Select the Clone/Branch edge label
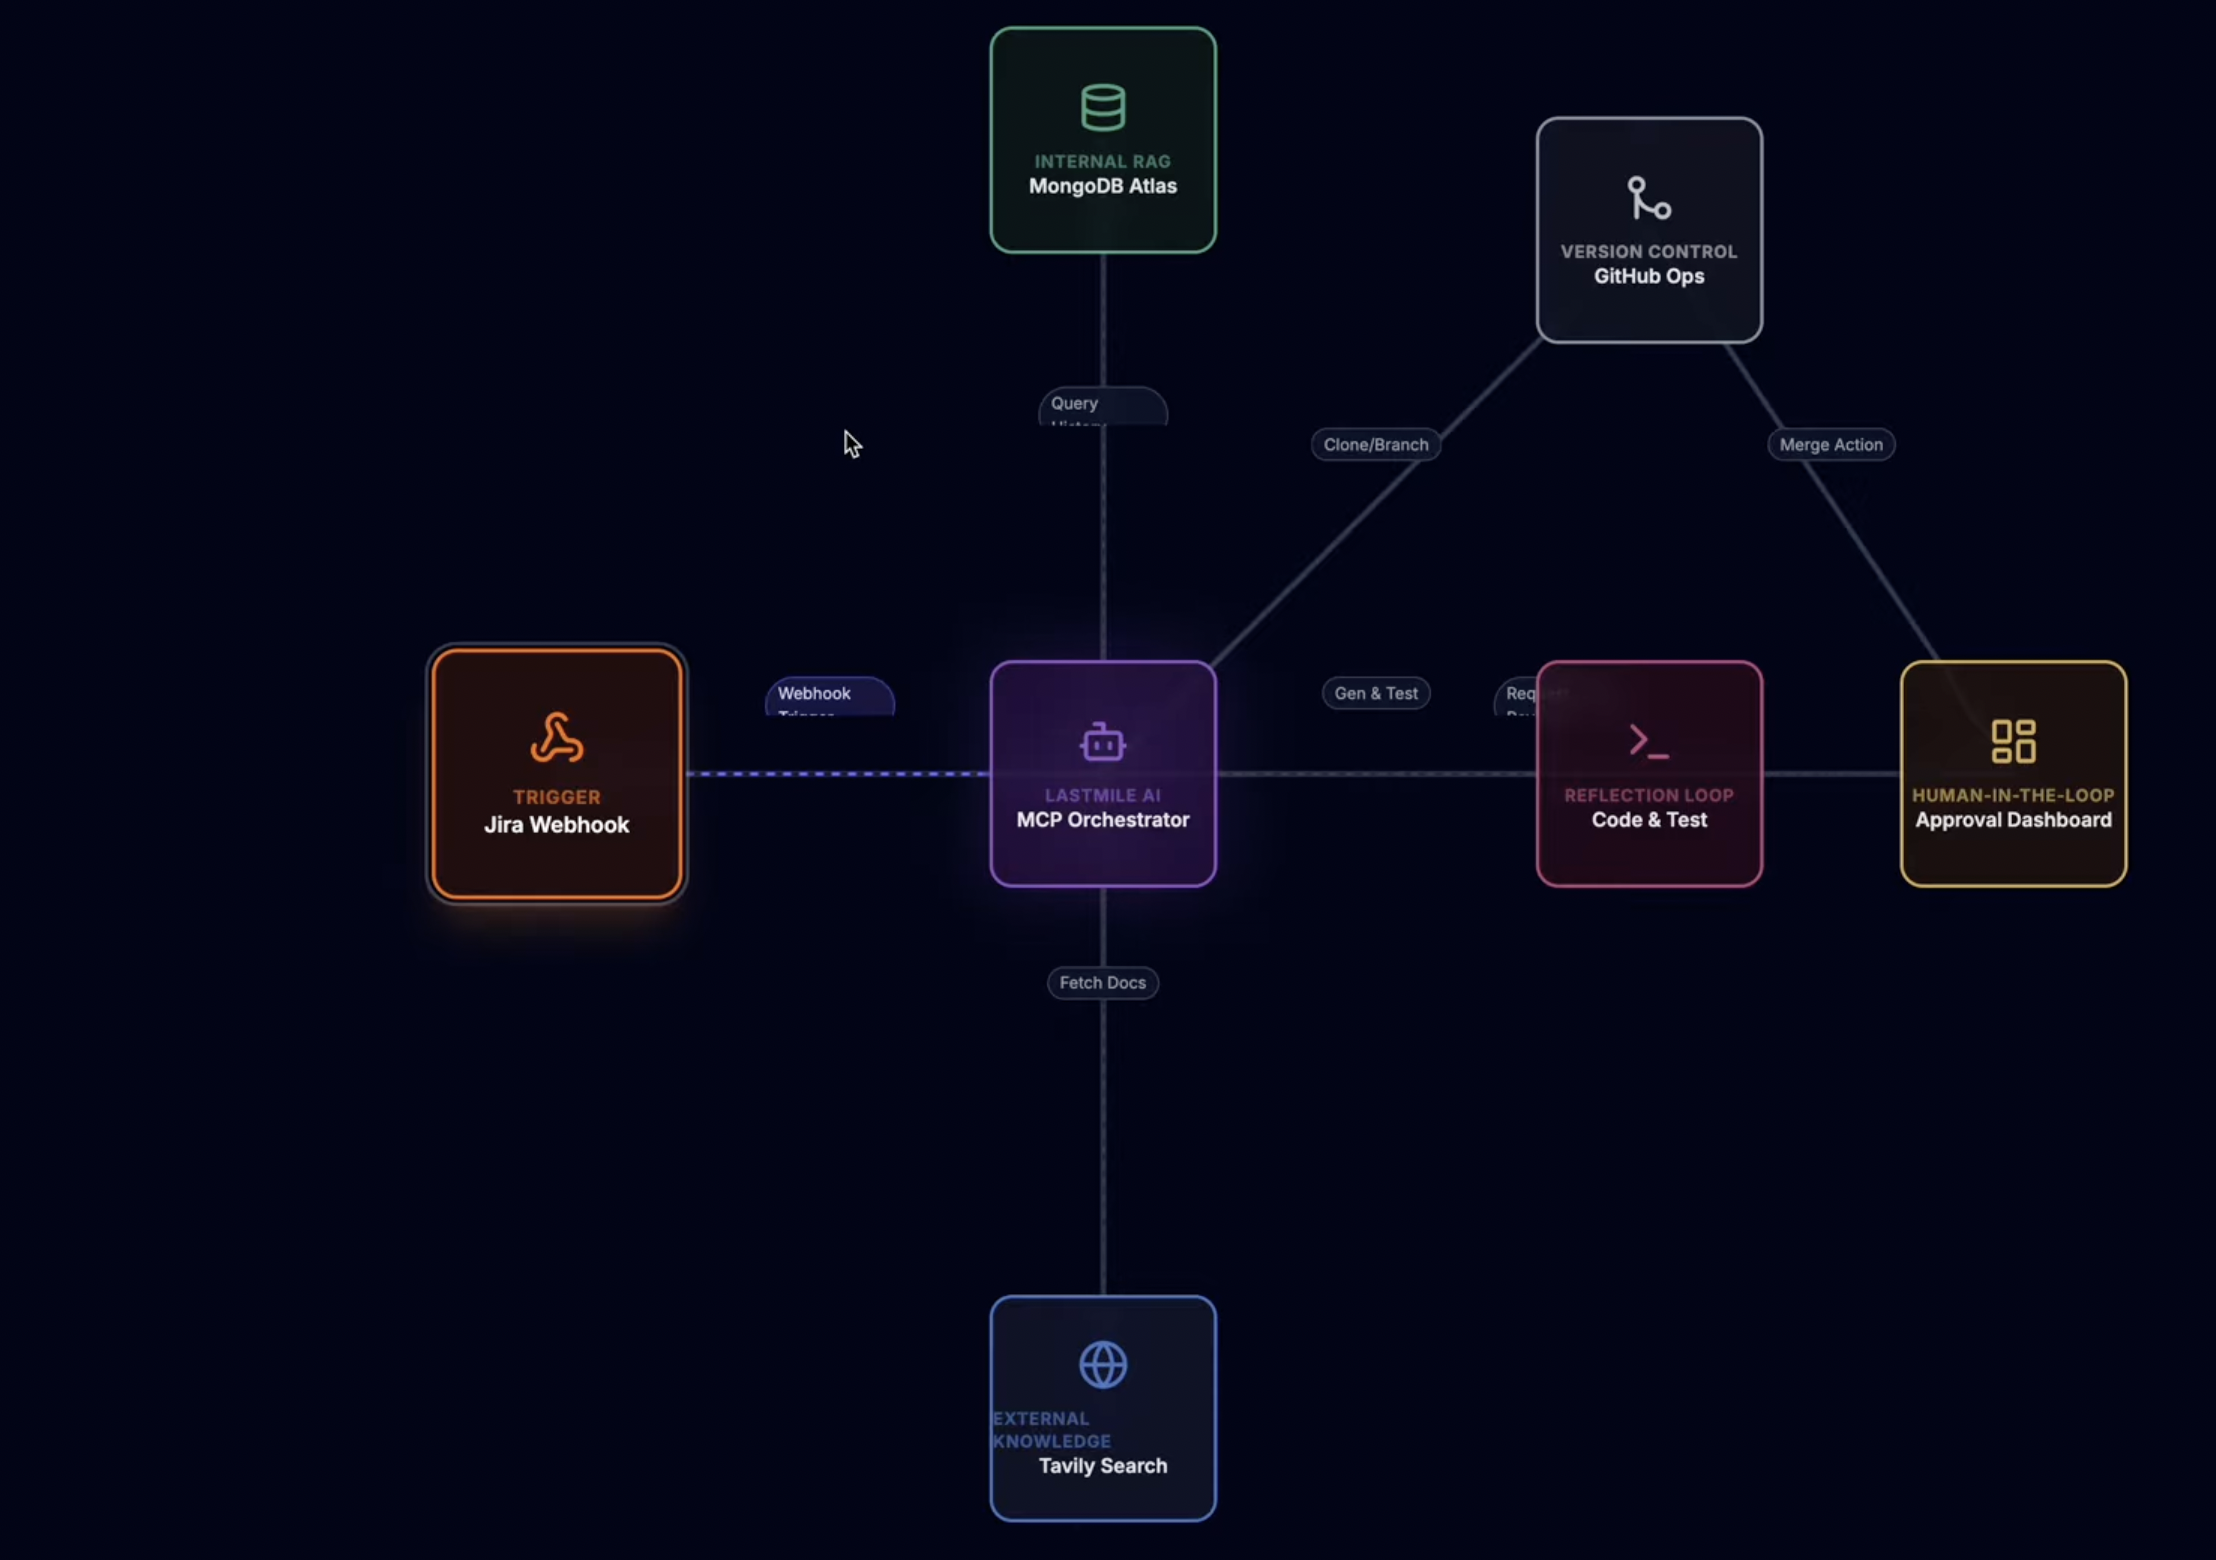Screen dimensions: 2216x1560 [x=1376, y=444]
